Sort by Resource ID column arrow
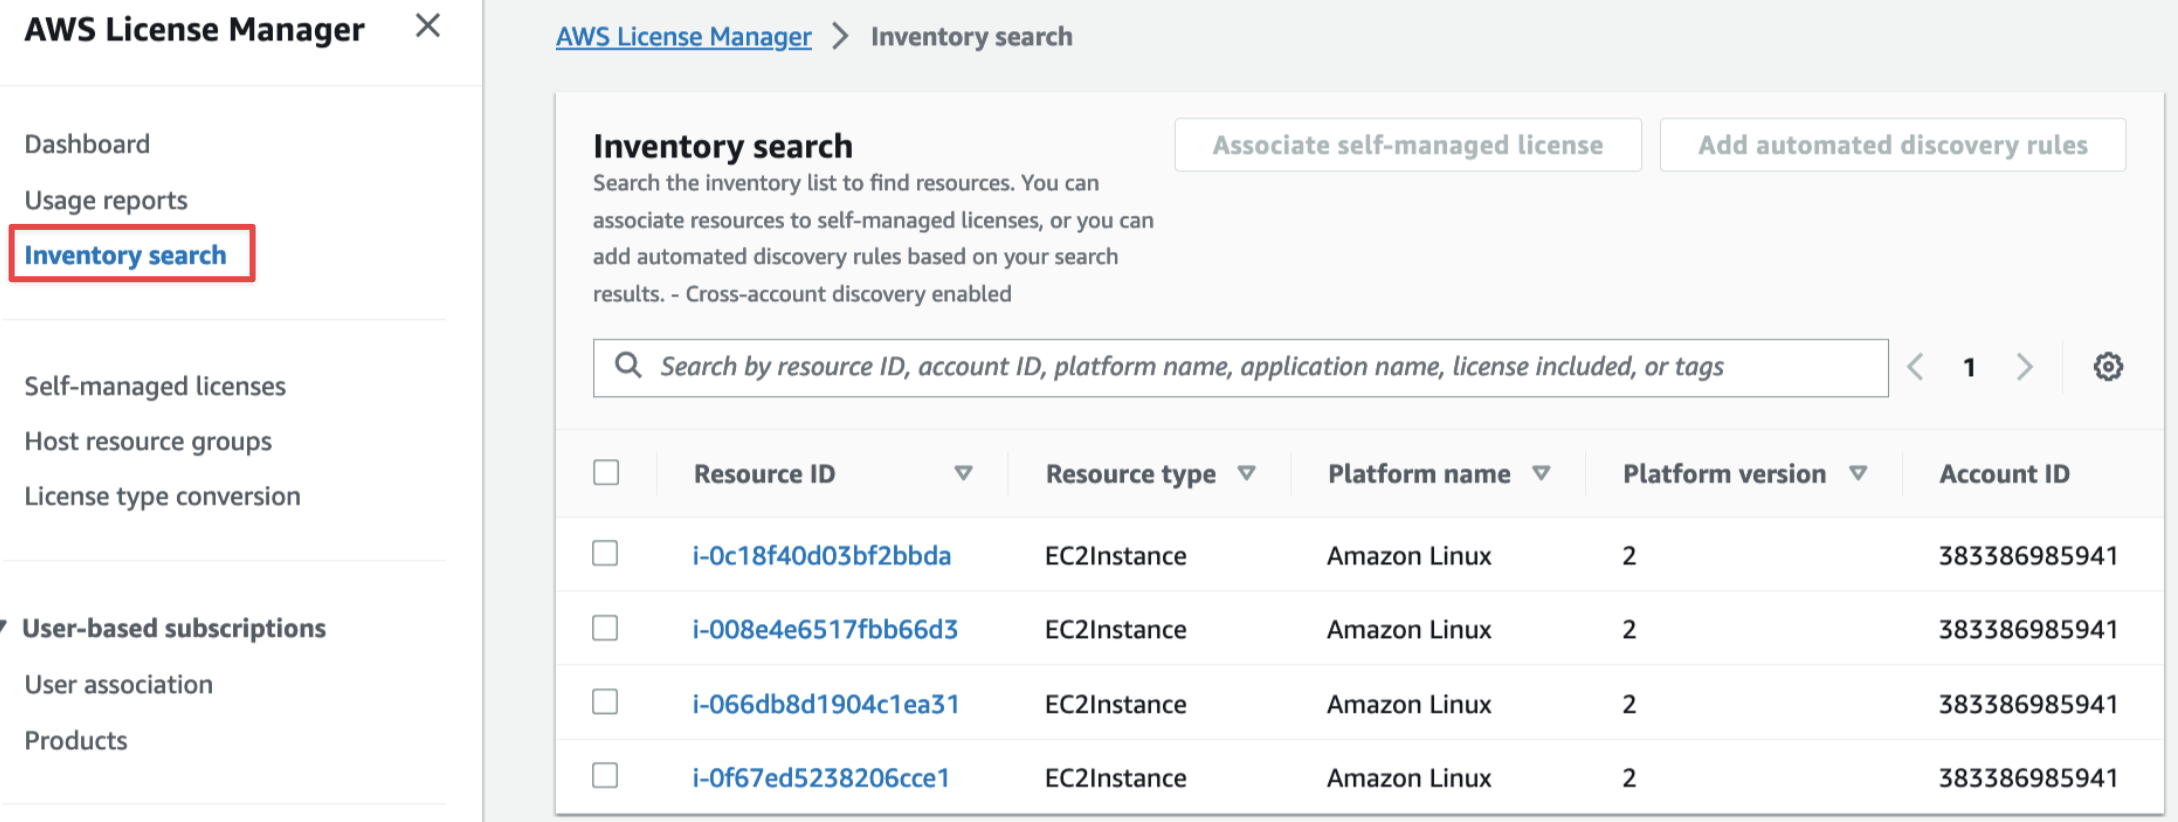Screen dimensions: 2178x822 click(963, 473)
